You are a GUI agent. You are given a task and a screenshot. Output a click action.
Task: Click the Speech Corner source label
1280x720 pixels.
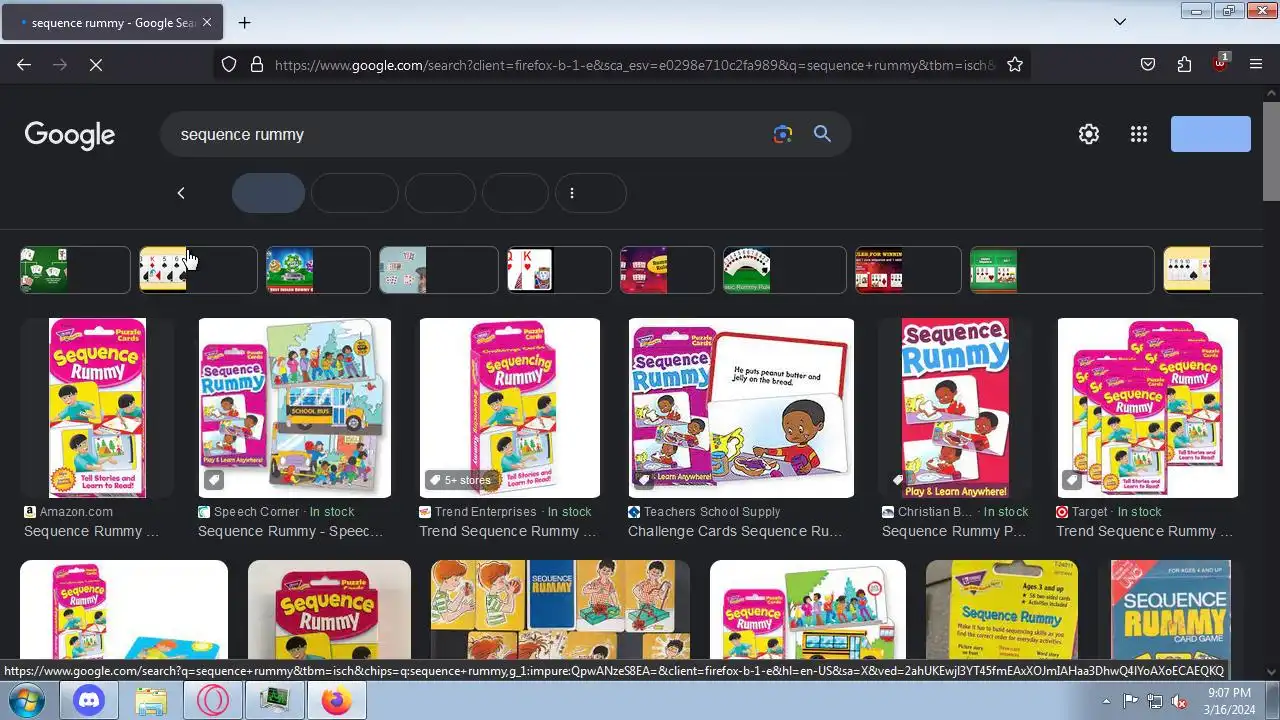[257, 512]
